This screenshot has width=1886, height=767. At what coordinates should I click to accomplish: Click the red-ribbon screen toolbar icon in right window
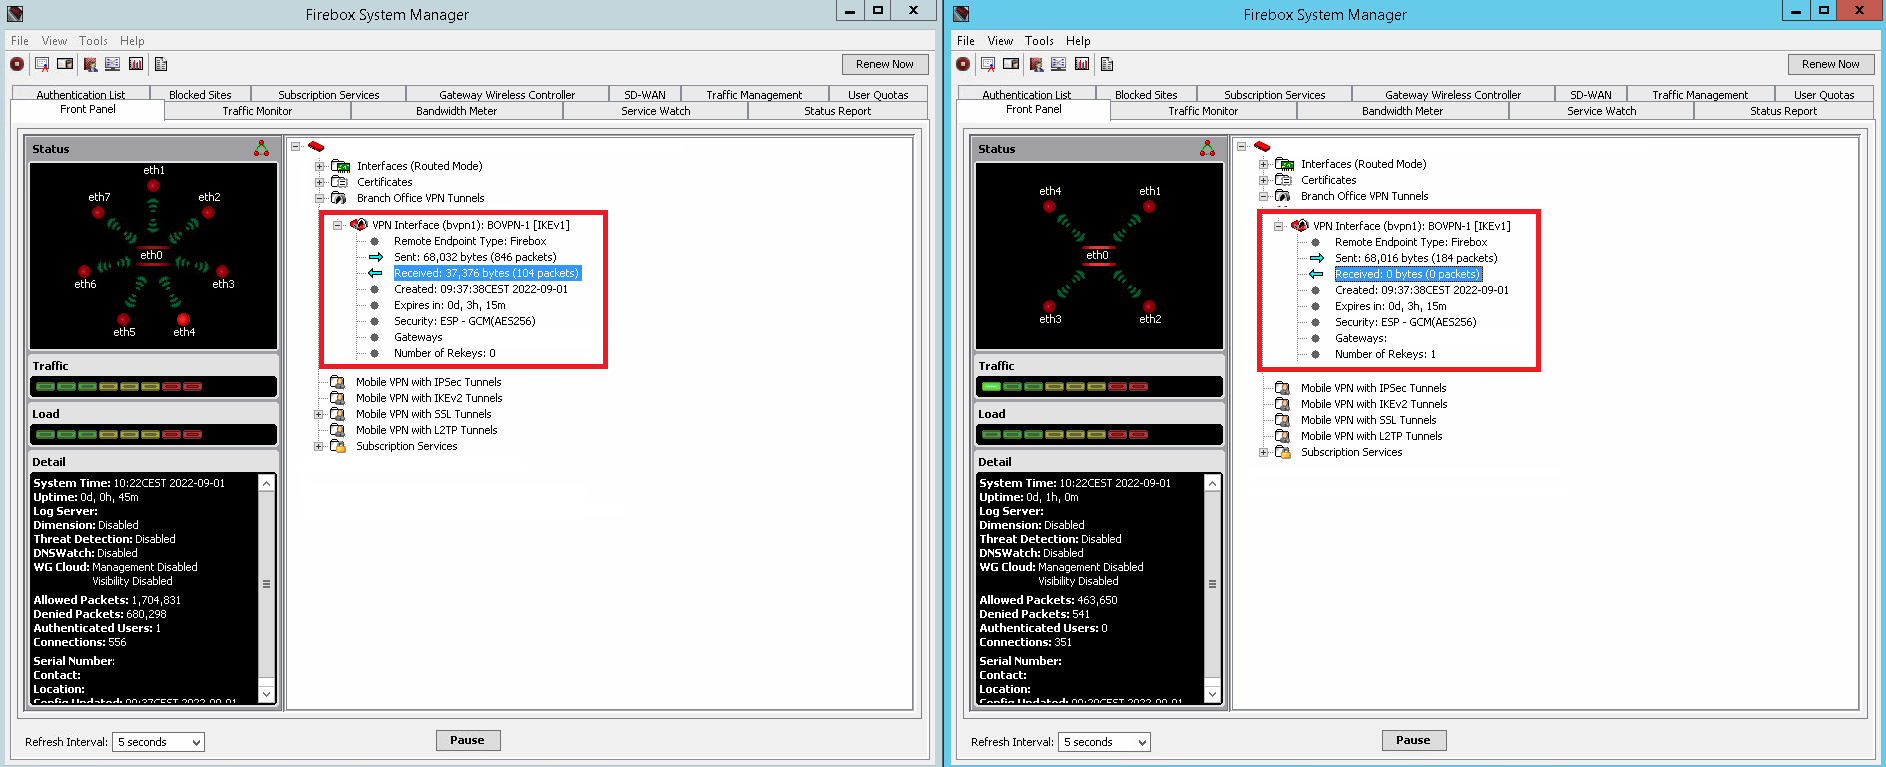[988, 64]
